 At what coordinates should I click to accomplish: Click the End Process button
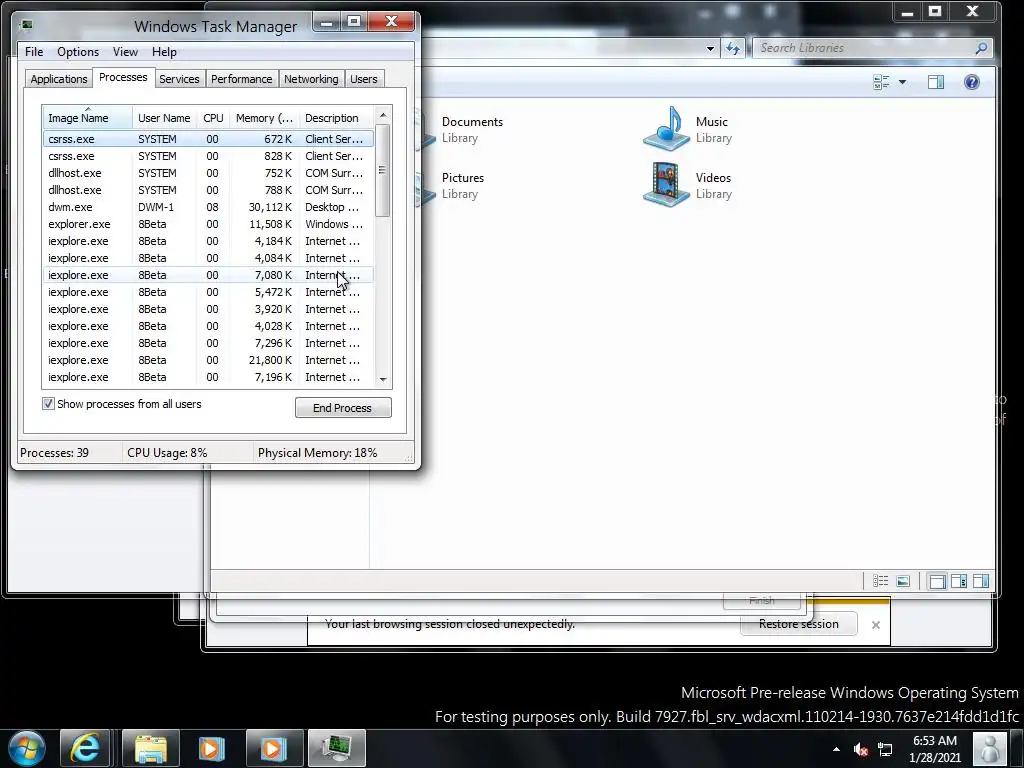coord(343,408)
